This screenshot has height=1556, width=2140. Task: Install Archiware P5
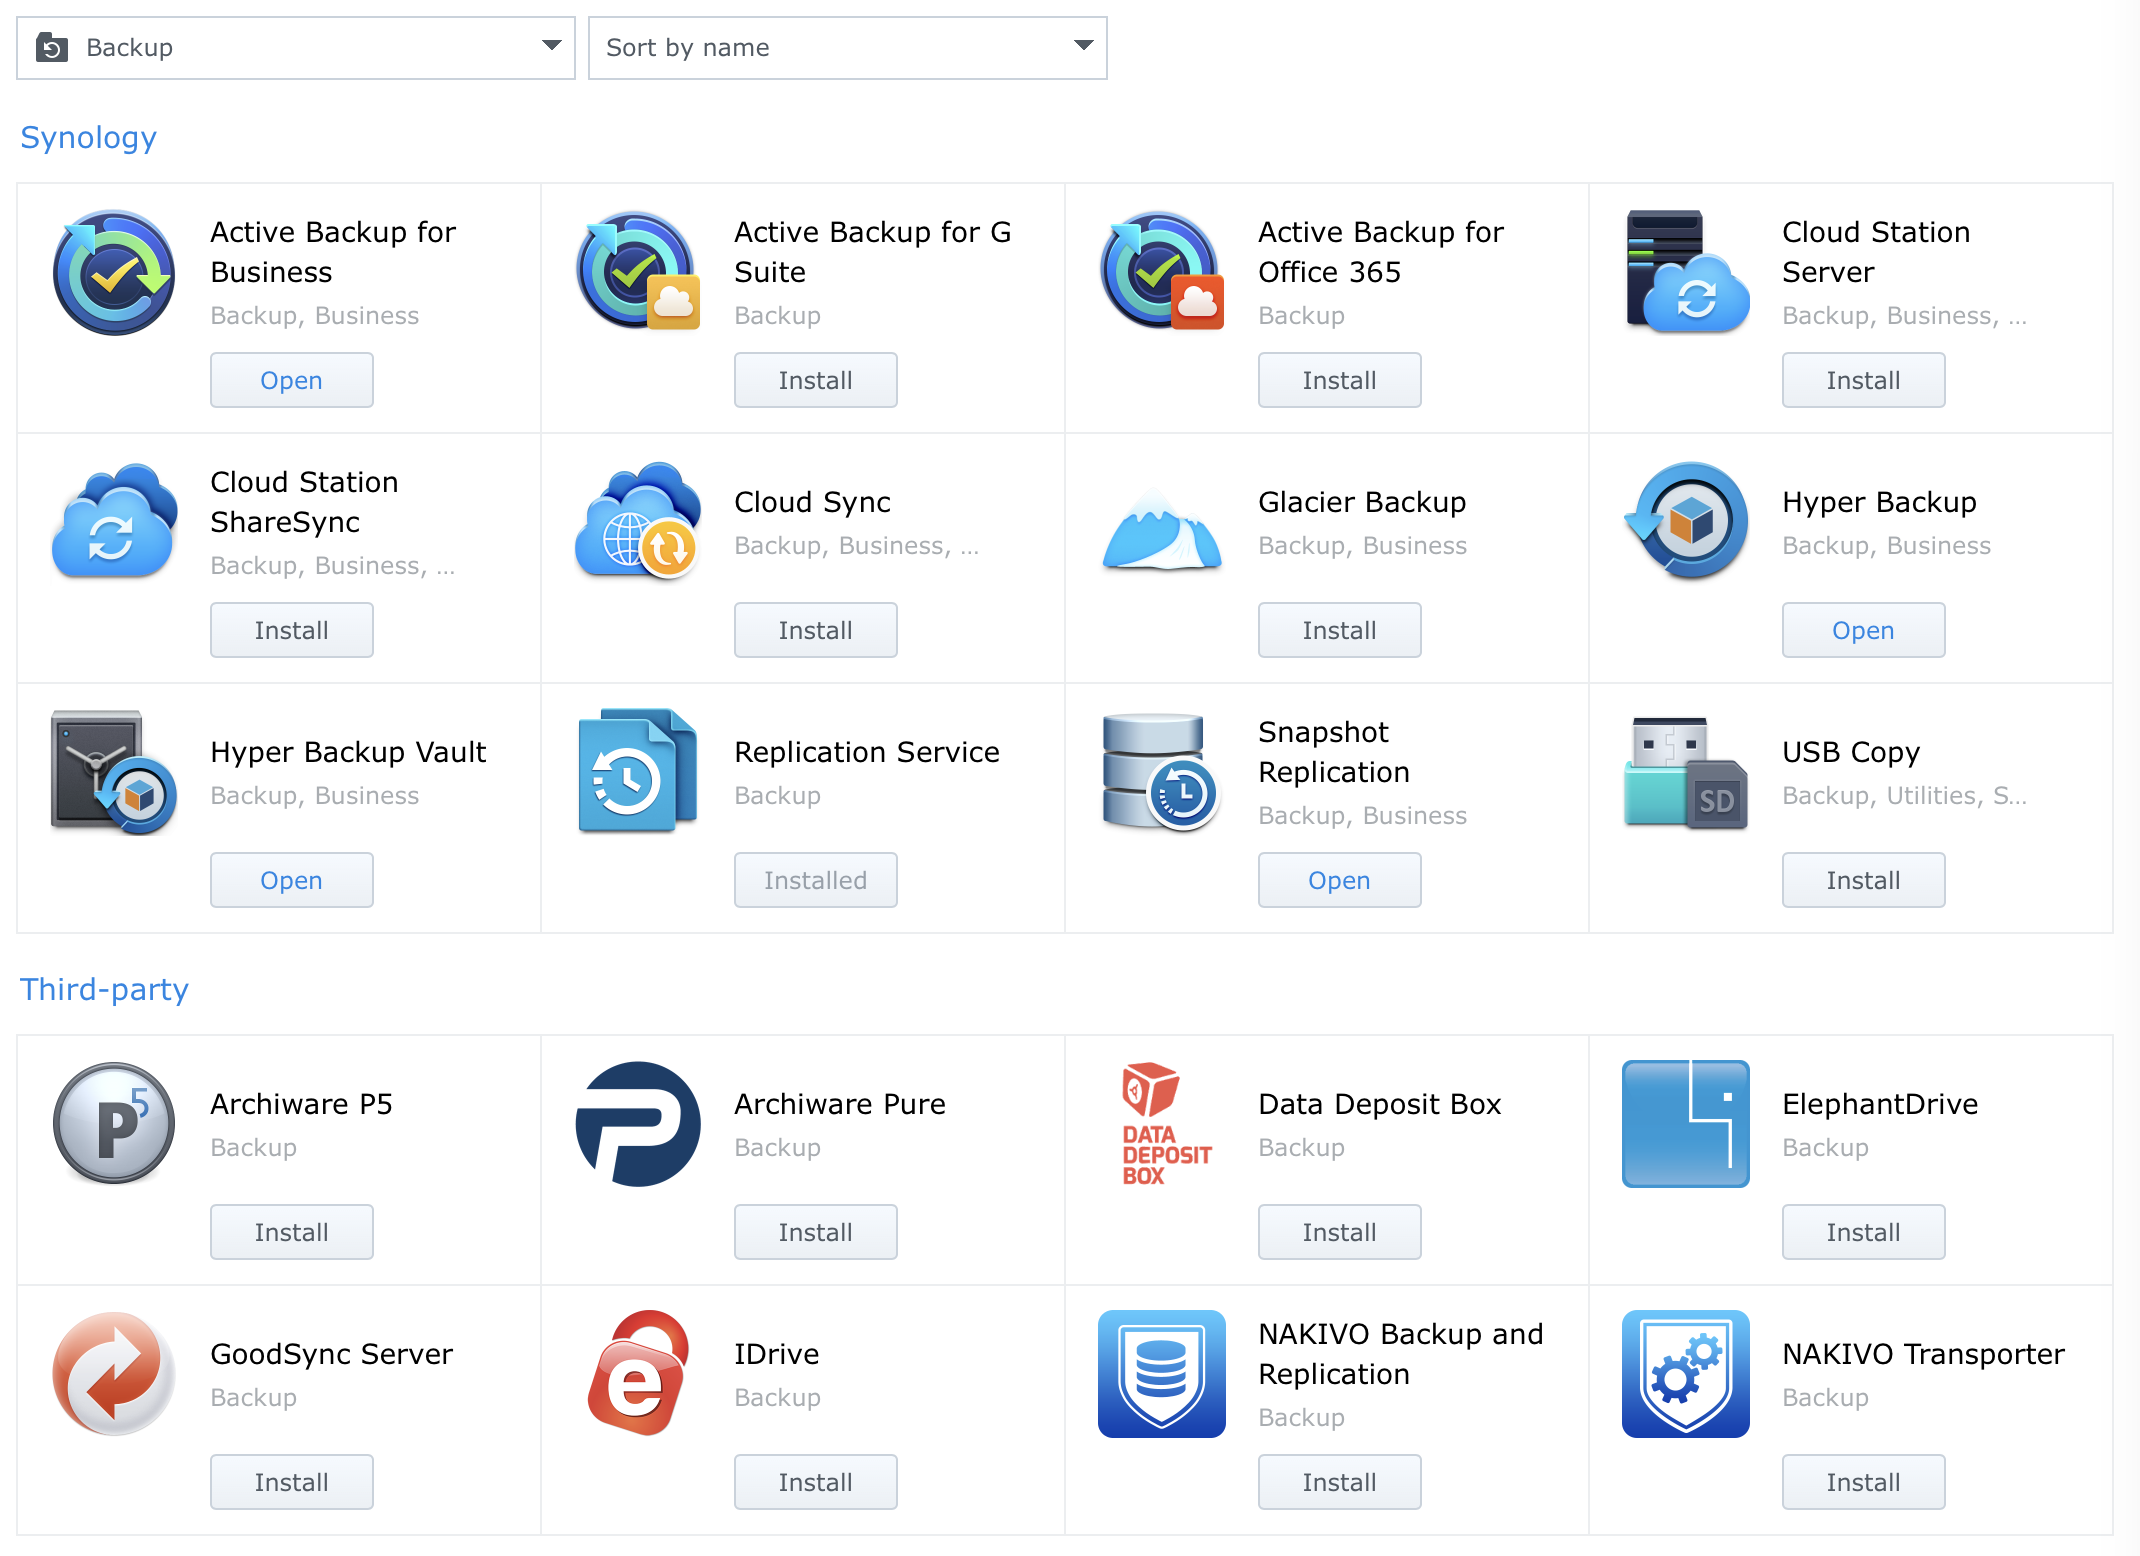292,1232
